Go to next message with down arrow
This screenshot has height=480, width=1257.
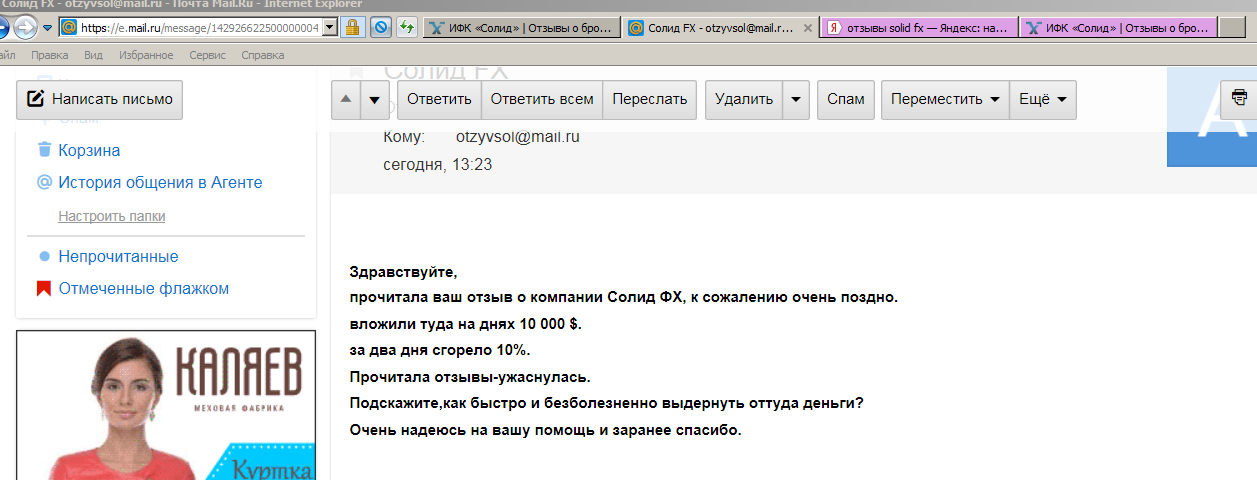pyautogui.click(x=375, y=99)
